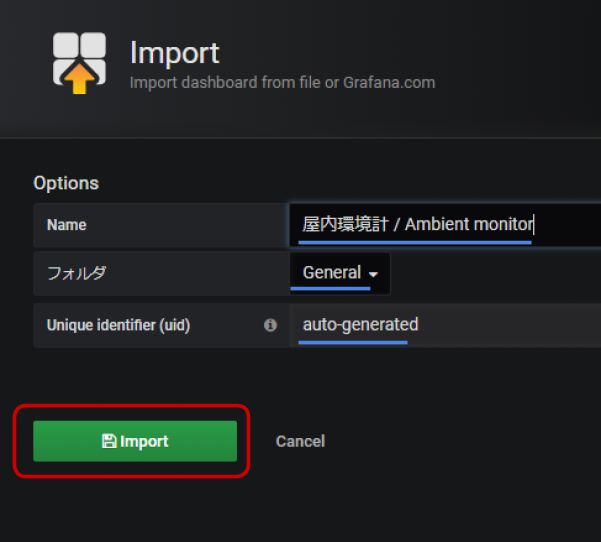Click the Import page title
Image resolution: width=601 pixels, height=542 pixels.
pos(174,53)
